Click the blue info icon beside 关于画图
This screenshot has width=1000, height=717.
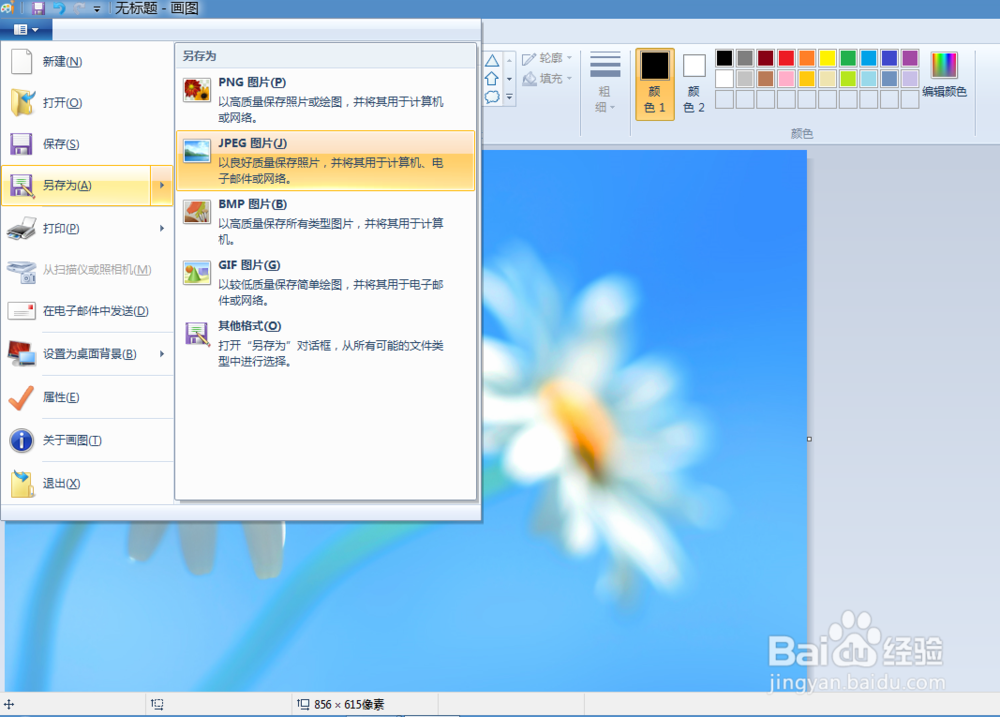pos(22,440)
